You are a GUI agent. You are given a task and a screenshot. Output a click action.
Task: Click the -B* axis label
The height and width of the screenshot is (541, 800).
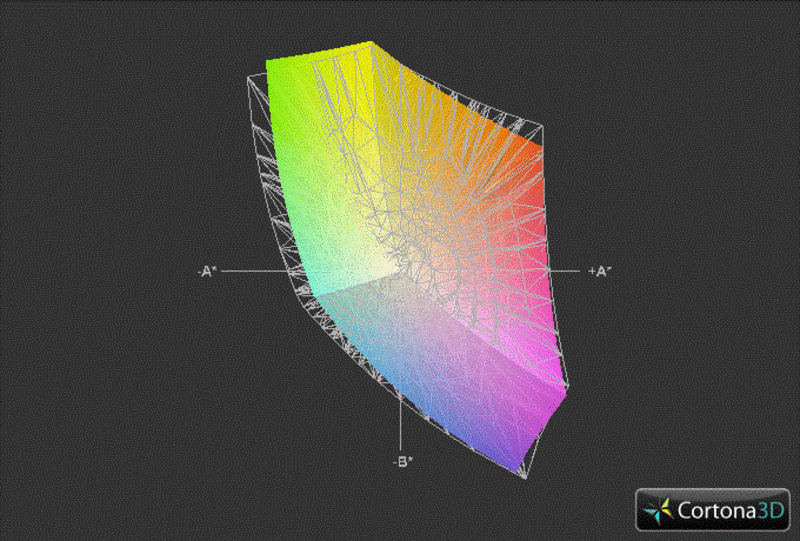(x=403, y=462)
